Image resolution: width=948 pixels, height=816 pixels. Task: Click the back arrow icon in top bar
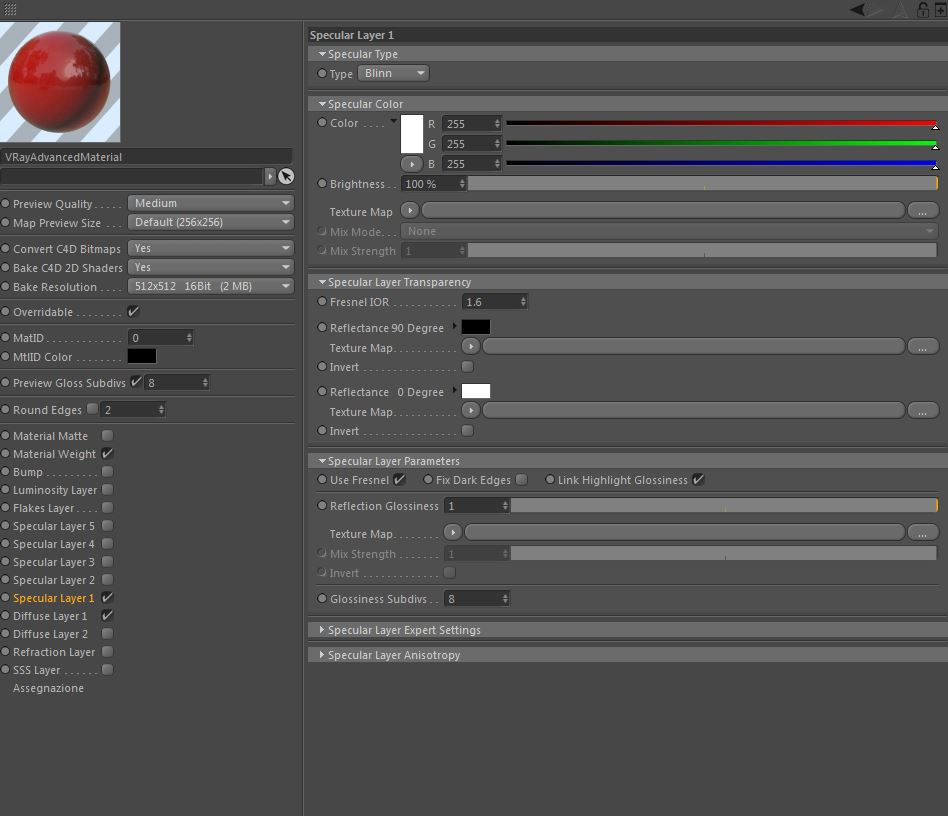click(857, 9)
